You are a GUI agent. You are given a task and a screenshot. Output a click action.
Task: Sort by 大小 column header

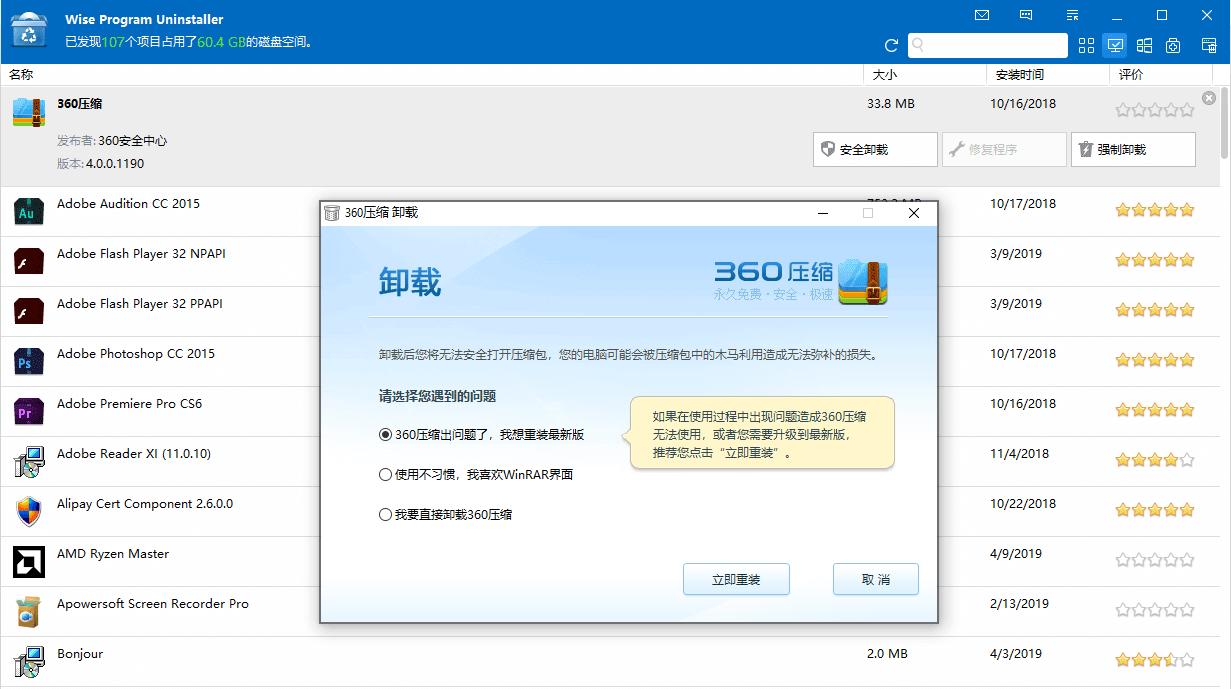(885, 75)
